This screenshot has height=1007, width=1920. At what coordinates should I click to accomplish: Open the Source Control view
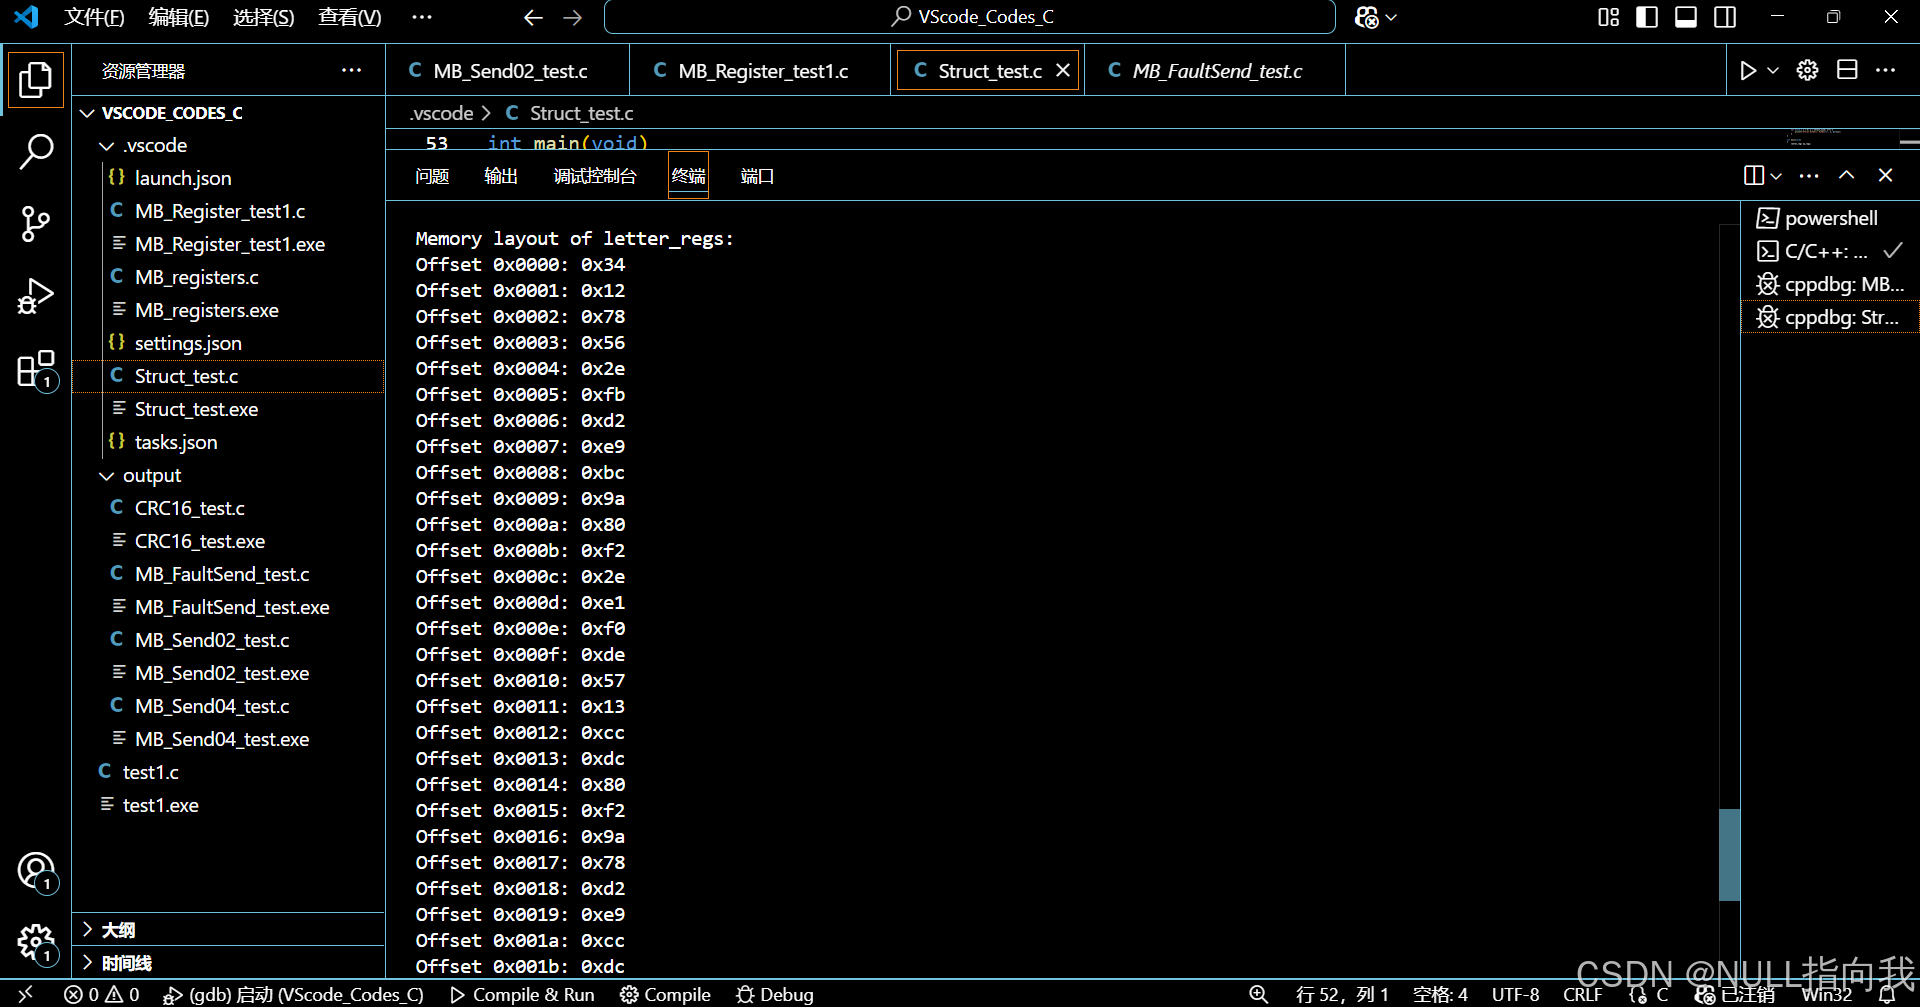[36, 224]
